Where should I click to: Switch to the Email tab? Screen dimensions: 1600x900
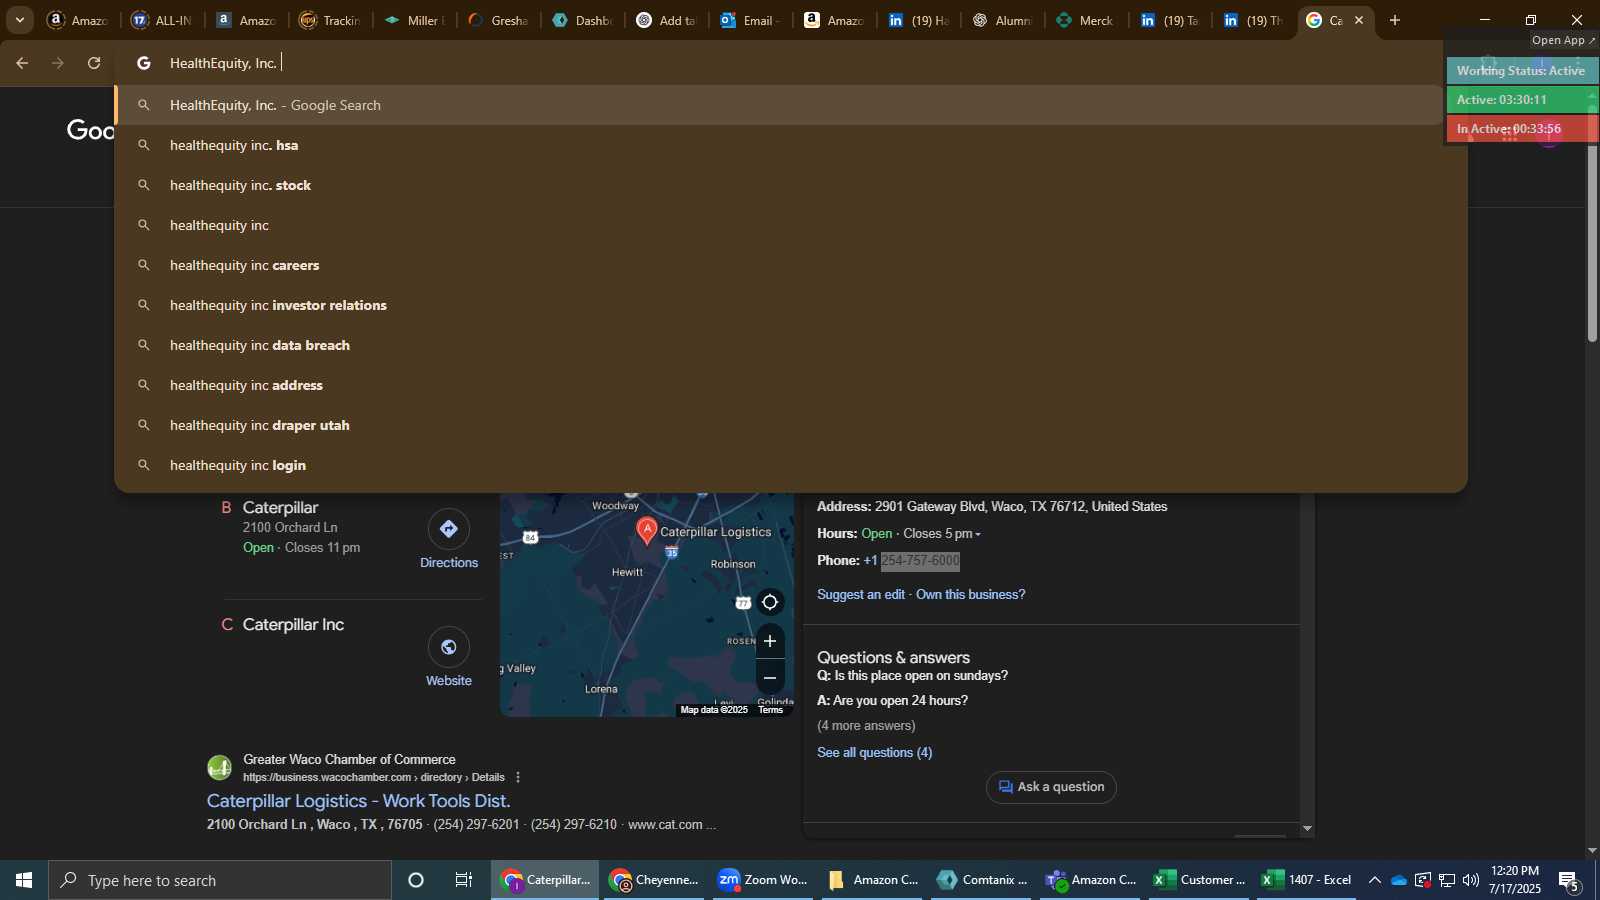(750, 20)
